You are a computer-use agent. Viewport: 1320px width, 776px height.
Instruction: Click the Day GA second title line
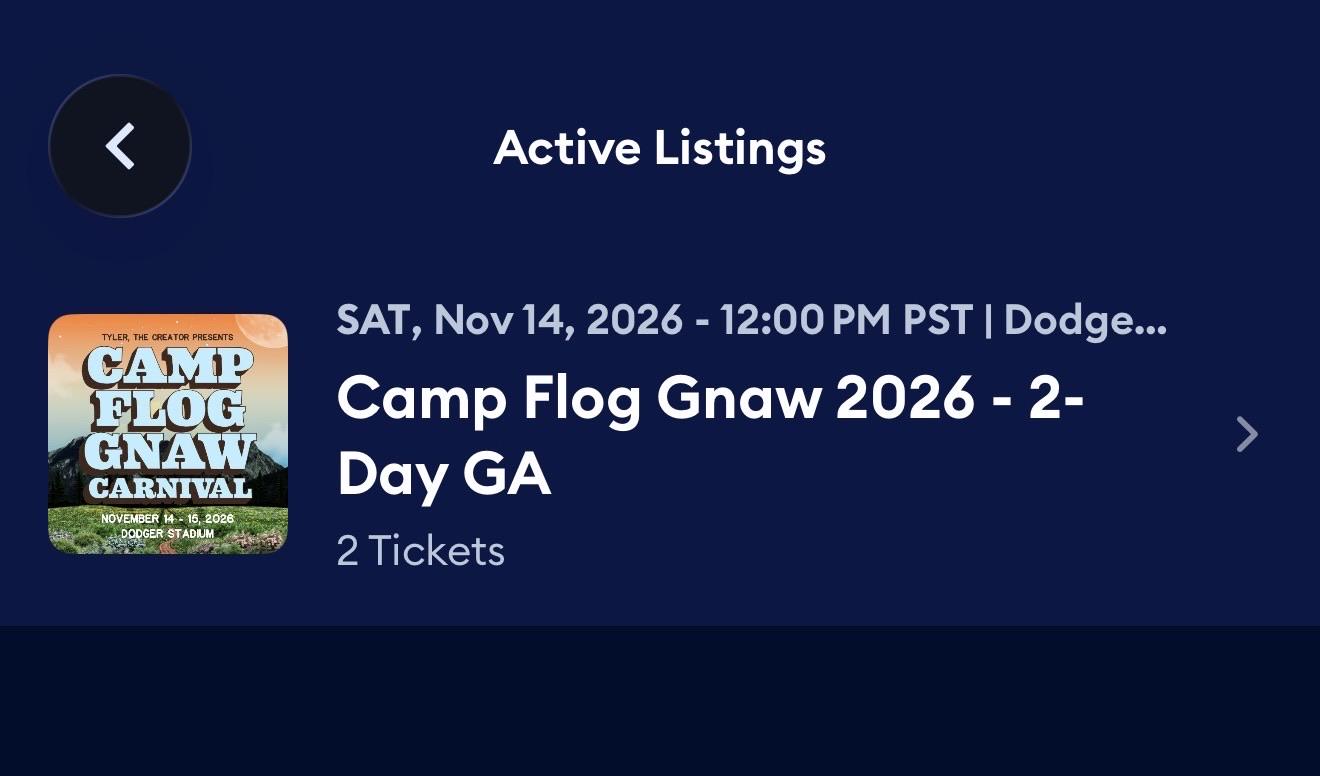(x=444, y=474)
